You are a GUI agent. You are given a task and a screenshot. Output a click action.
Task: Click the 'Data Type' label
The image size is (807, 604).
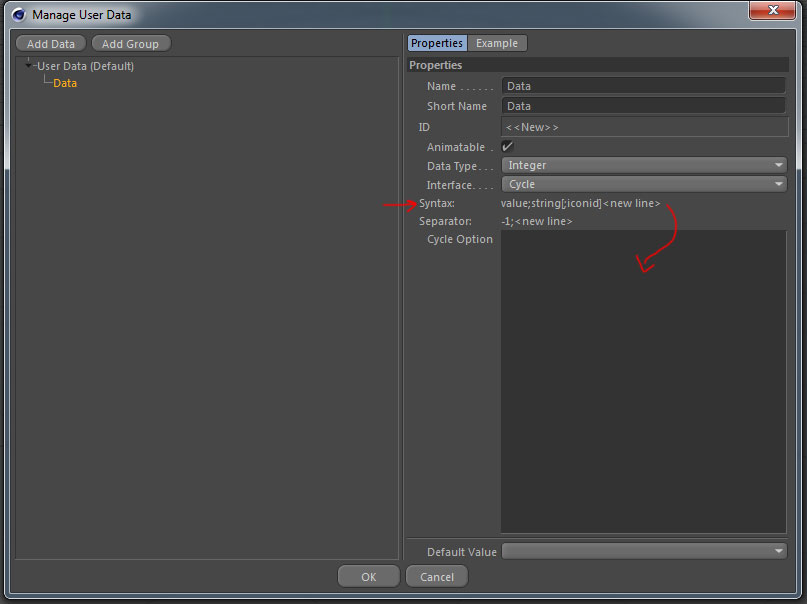tap(452, 166)
